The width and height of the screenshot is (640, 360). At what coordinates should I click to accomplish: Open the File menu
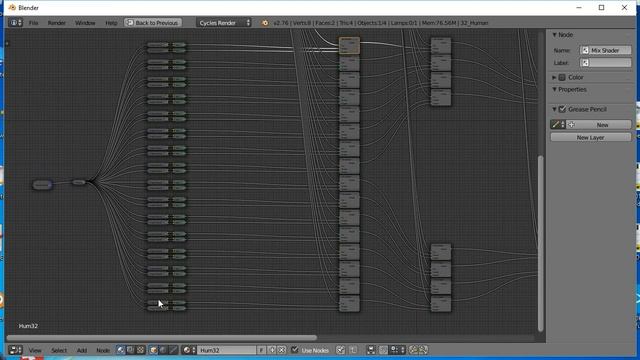pyautogui.click(x=33, y=23)
